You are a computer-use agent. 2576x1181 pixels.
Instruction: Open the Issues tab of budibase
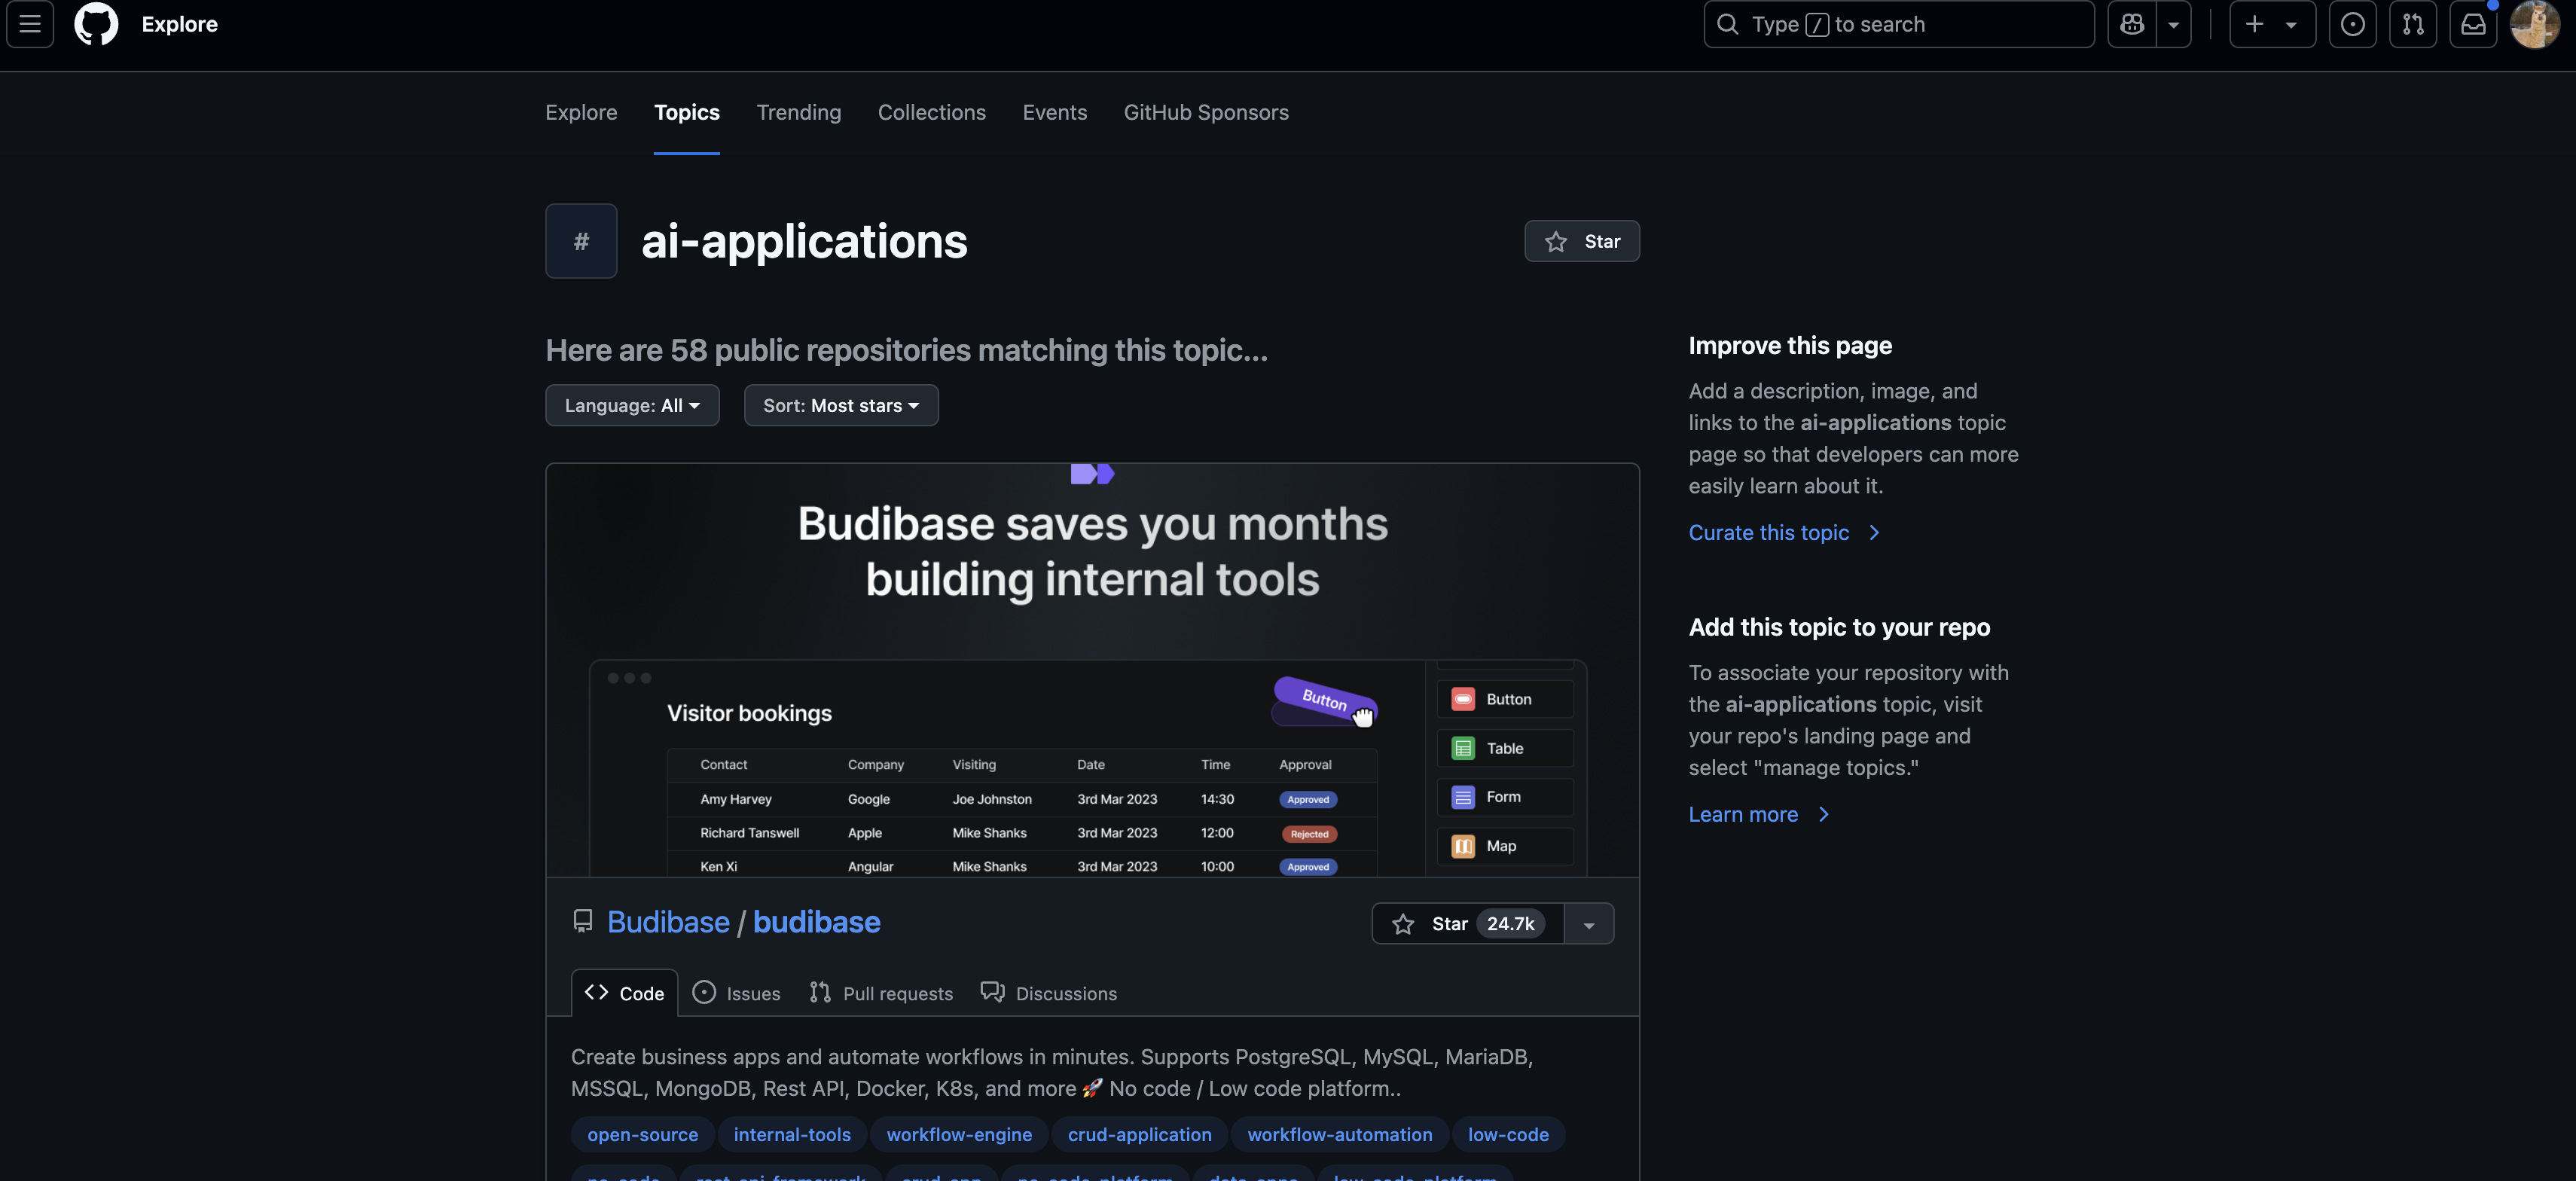click(x=736, y=993)
